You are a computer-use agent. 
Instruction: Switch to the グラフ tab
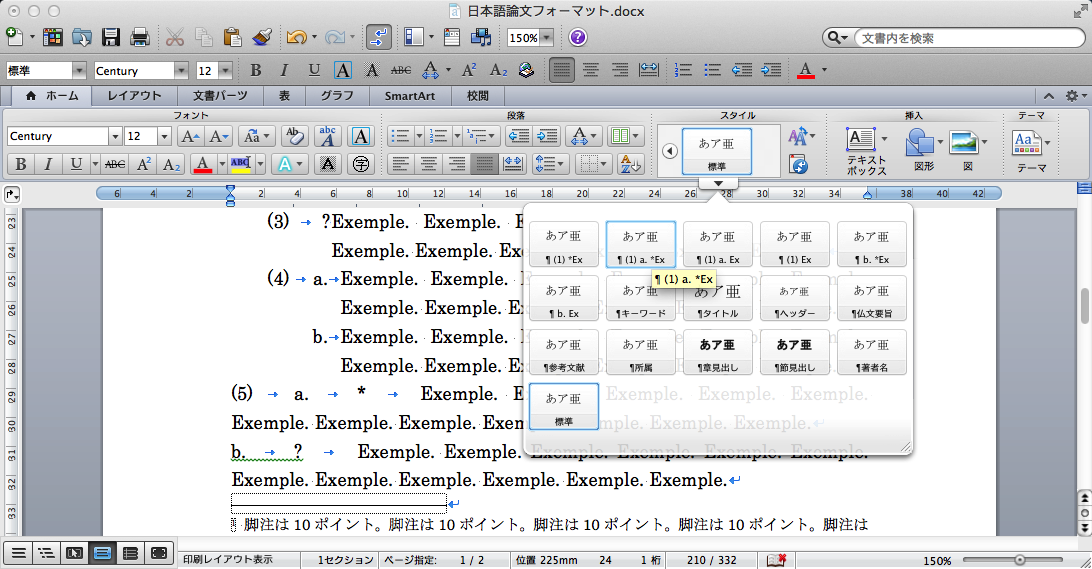click(337, 95)
